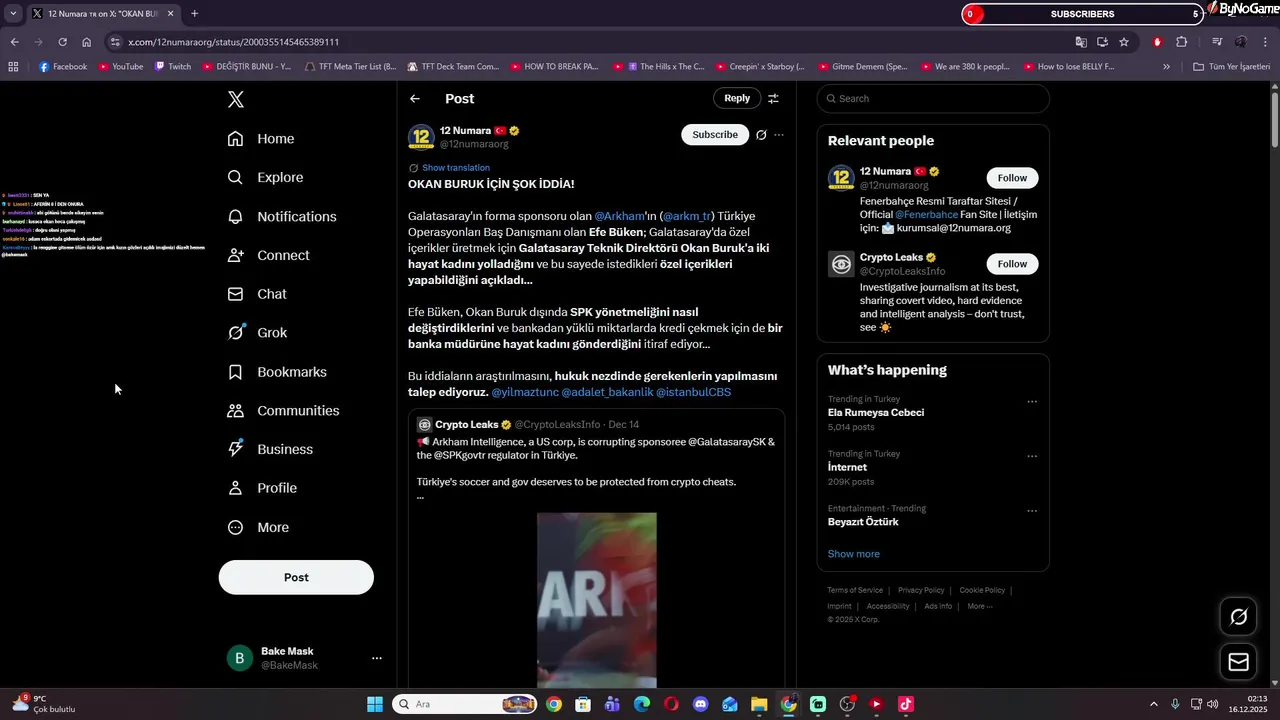The height and width of the screenshot is (720, 1280).
Task: Open the @adalet_bakanlik mention link
Action: [x=607, y=392]
